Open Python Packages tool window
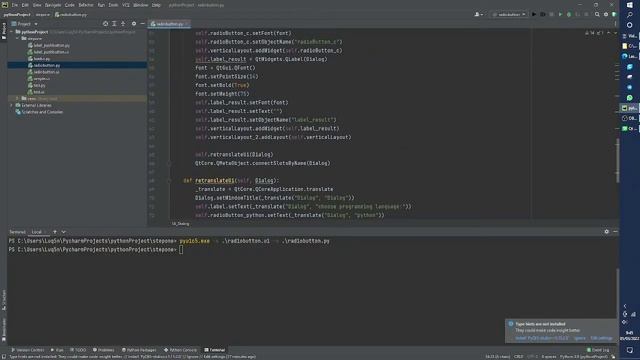The height and width of the screenshot is (360, 640). click(139, 350)
